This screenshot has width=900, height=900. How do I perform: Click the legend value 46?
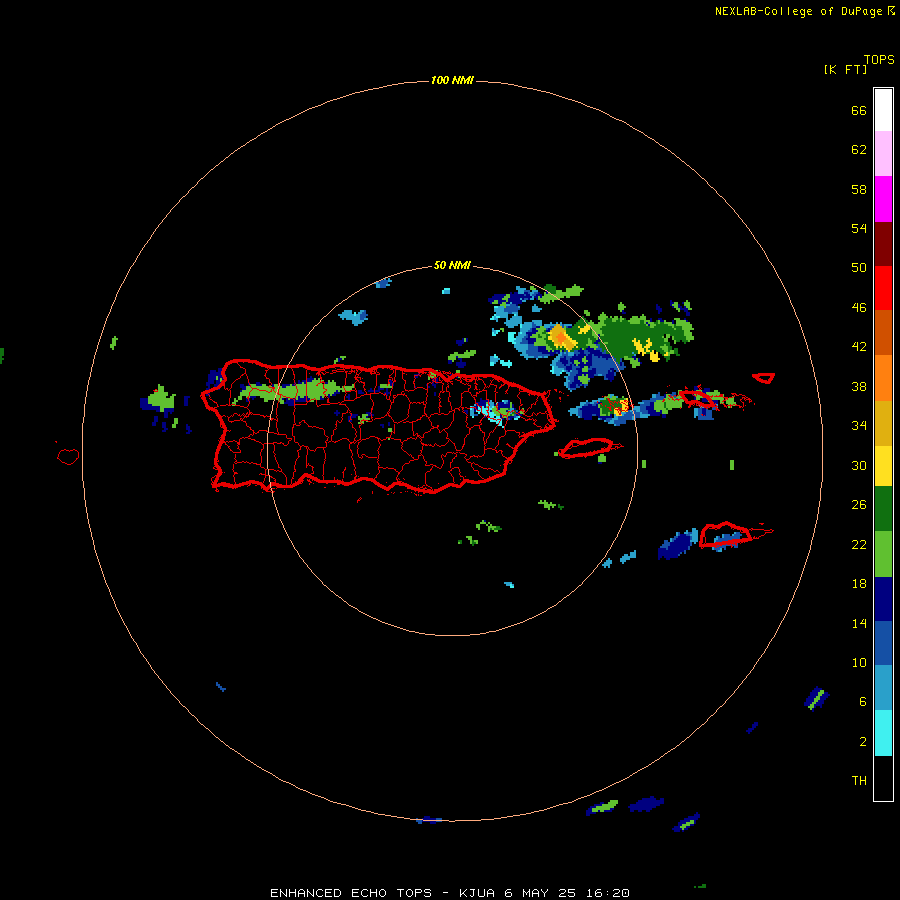point(859,308)
